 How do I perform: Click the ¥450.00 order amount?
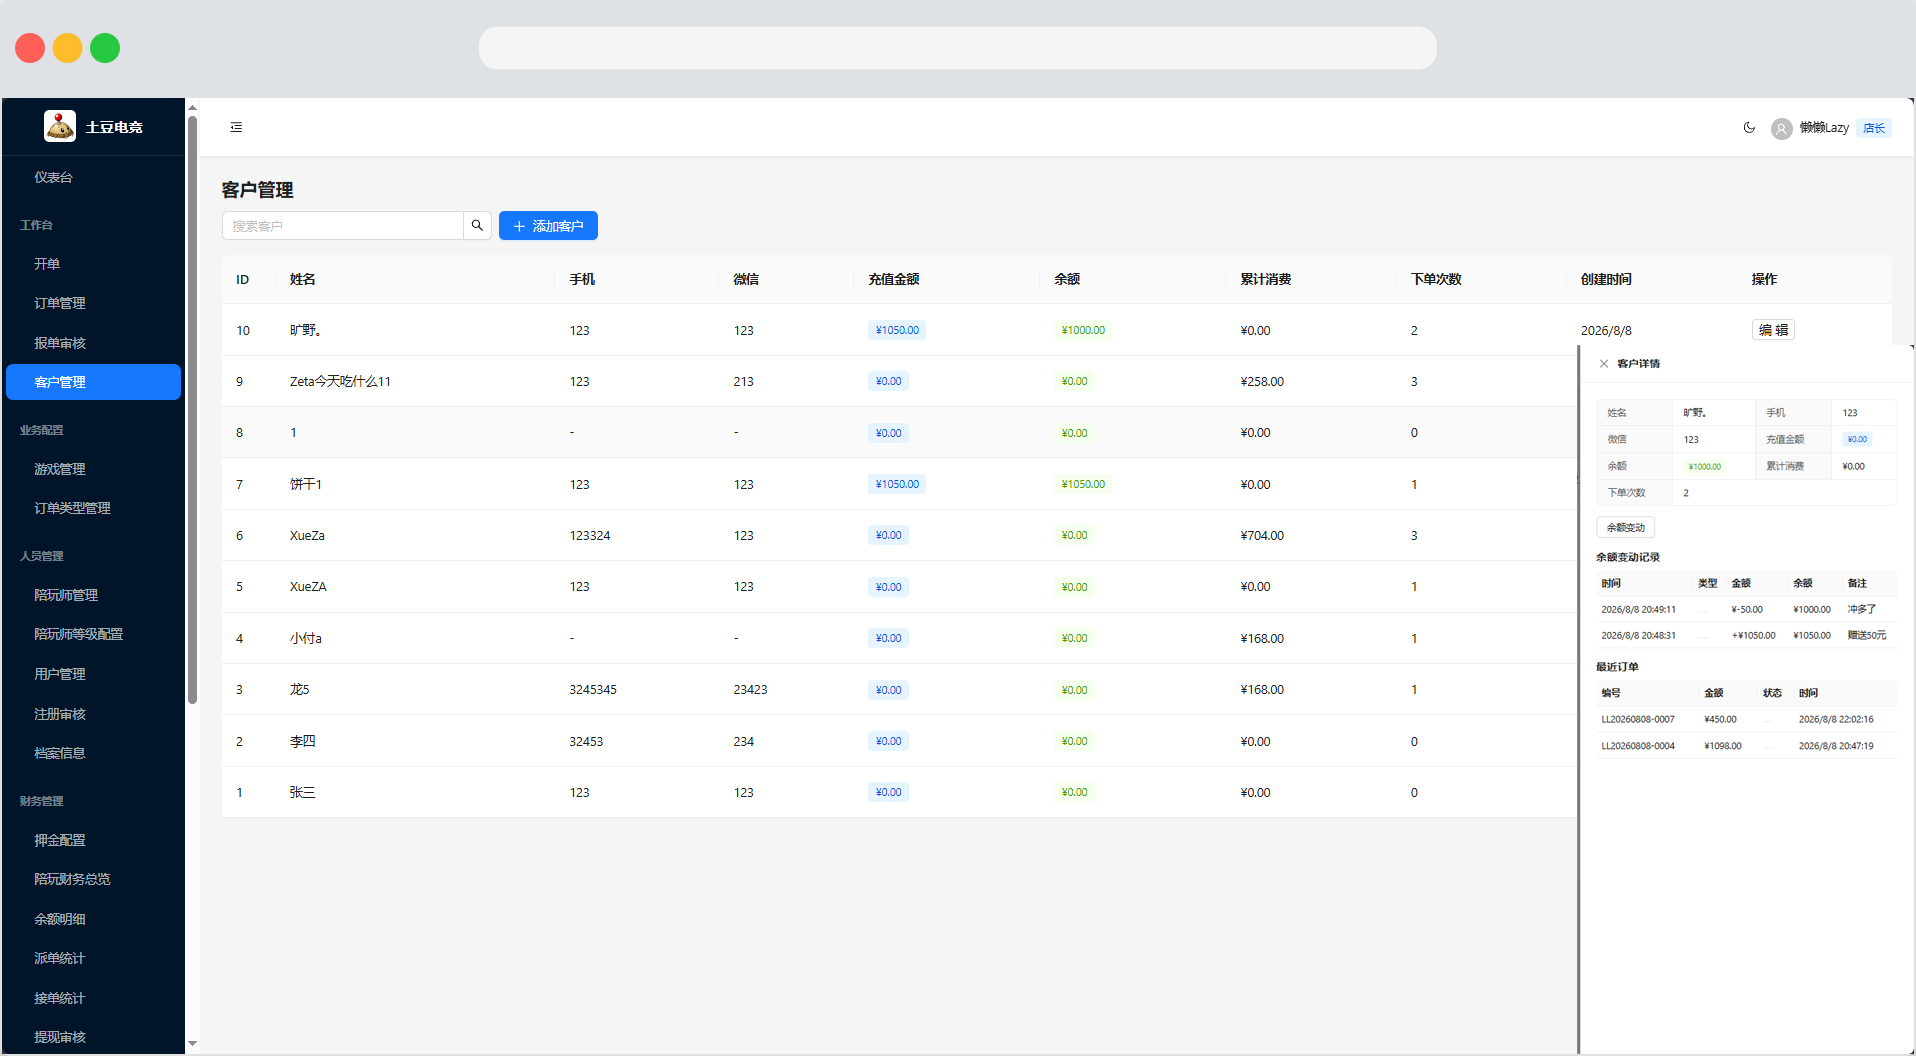click(1720, 719)
